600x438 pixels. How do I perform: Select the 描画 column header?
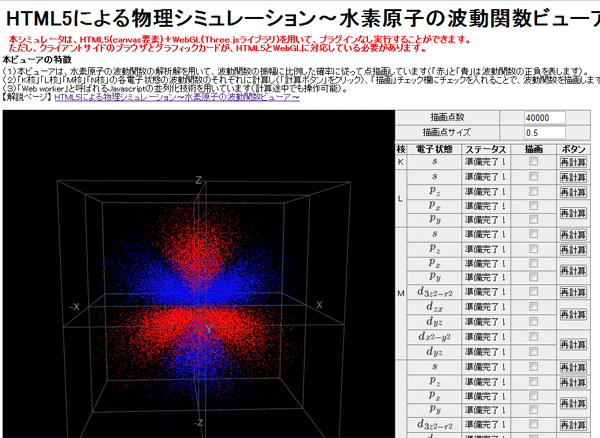(533, 149)
